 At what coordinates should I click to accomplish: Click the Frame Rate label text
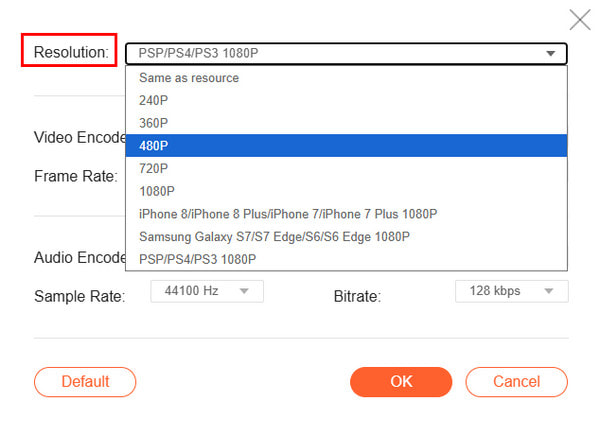(76, 176)
